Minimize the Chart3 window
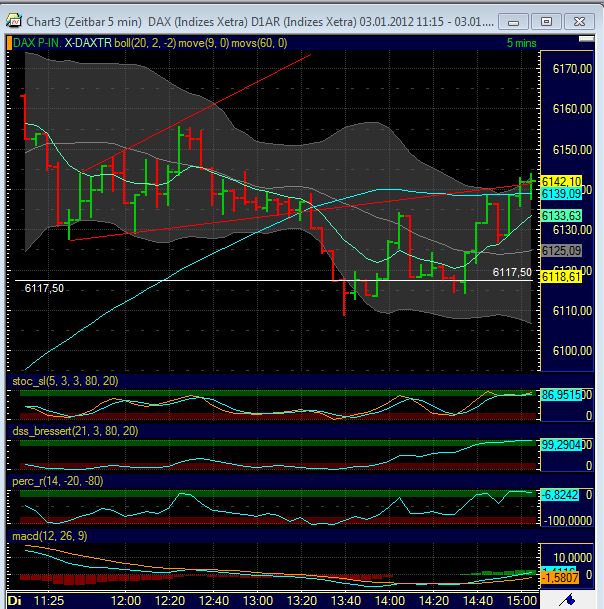604x609 pixels. coord(513,22)
